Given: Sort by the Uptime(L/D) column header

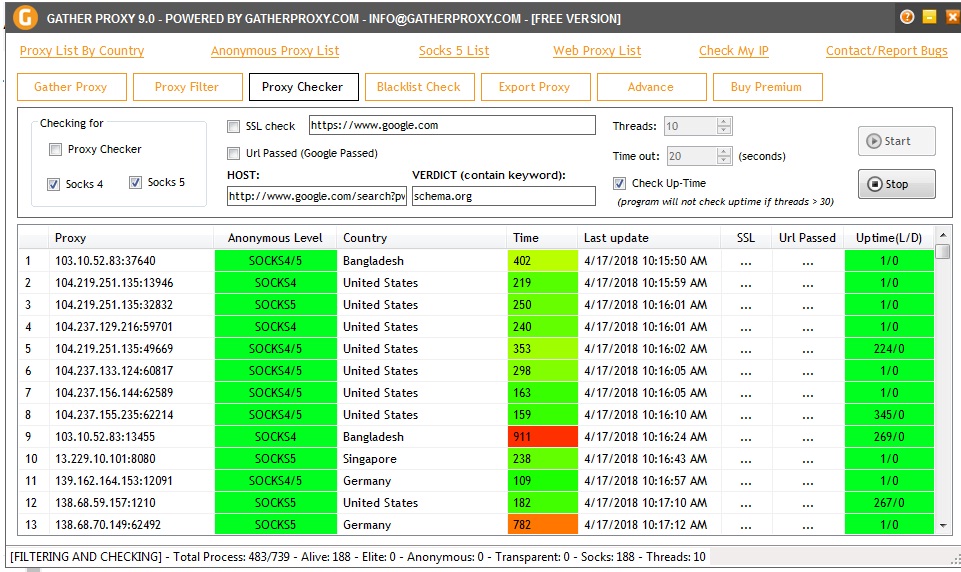Looking at the screenshot, I should pyautogui.click(x=889, y=238).
